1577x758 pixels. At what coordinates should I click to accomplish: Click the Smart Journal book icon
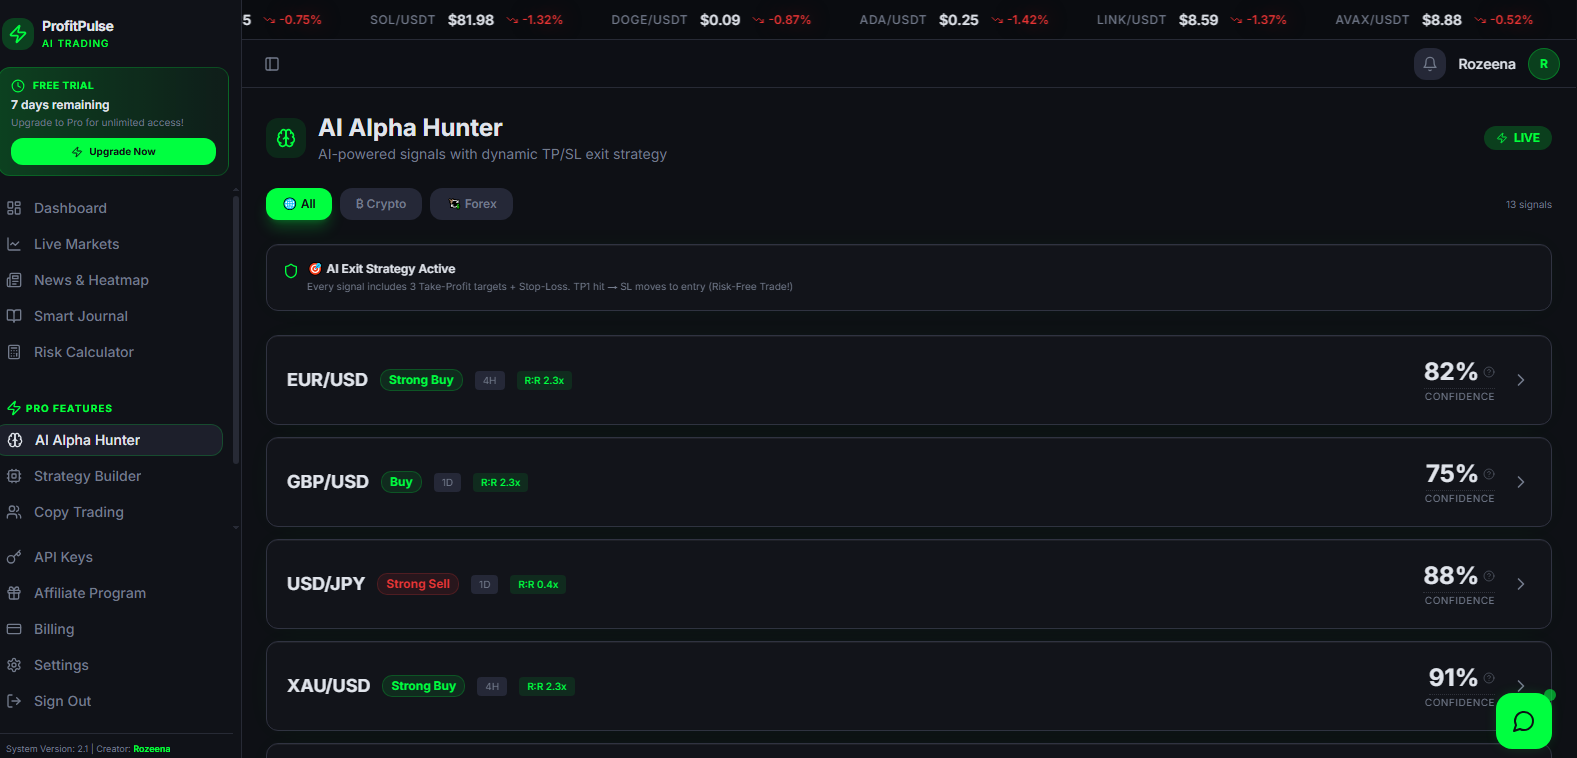coord(14,316)
